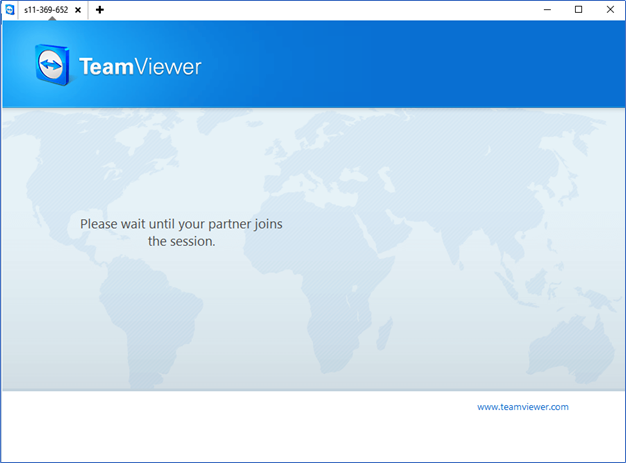Open a new tab with the plus button

(100, 10)
